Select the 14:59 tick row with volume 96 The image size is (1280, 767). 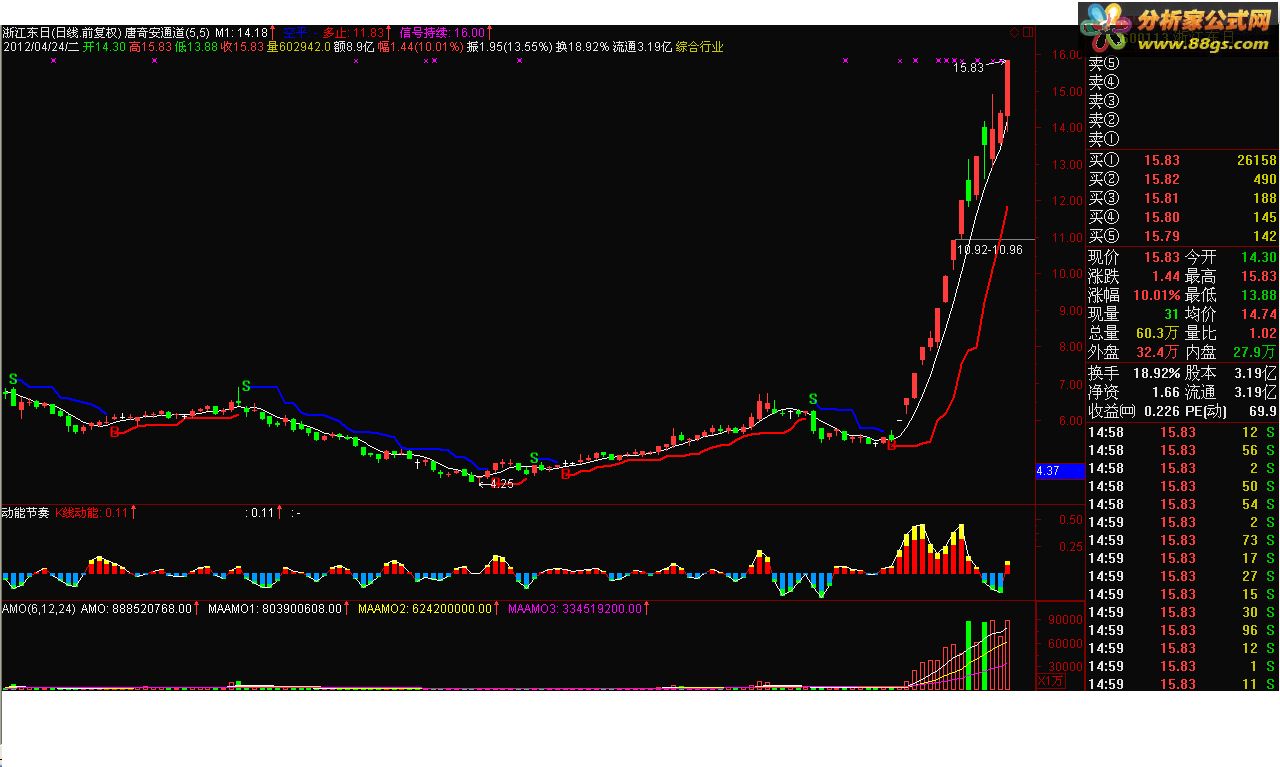click(x=1183, y=630)
